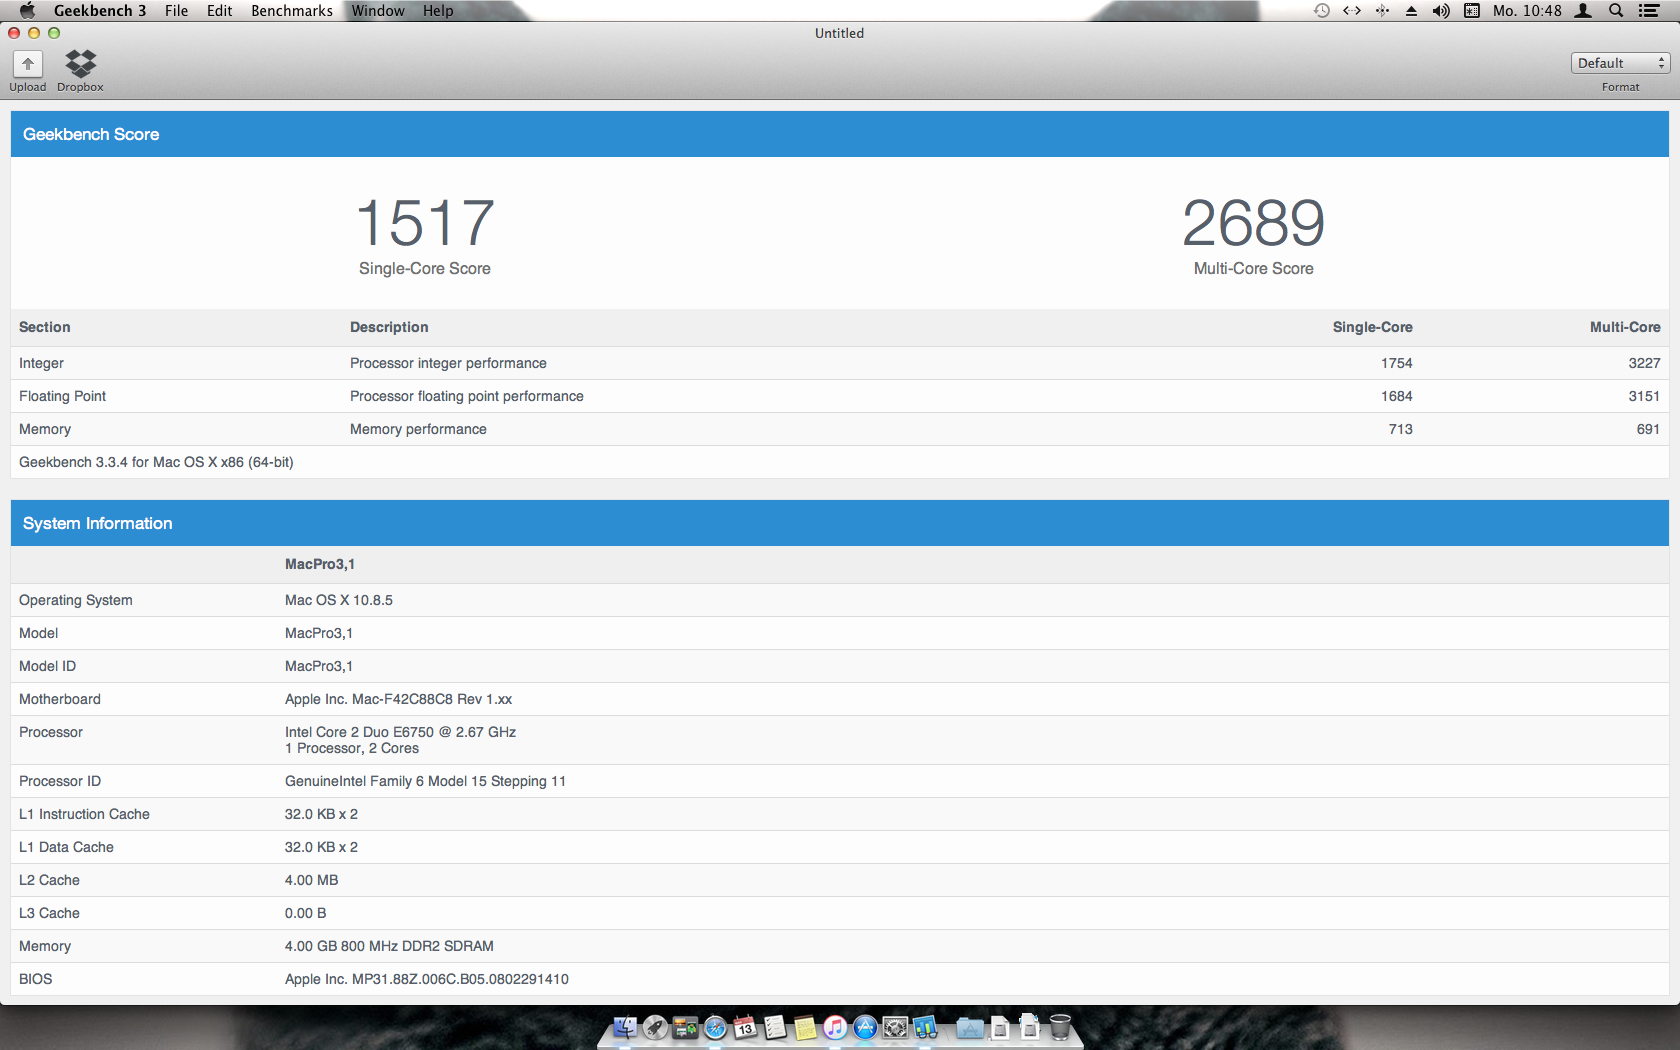The image size is (1680, 1050).
Task: Click 'Processor floating point performance' description
Action: coord(467,396)
